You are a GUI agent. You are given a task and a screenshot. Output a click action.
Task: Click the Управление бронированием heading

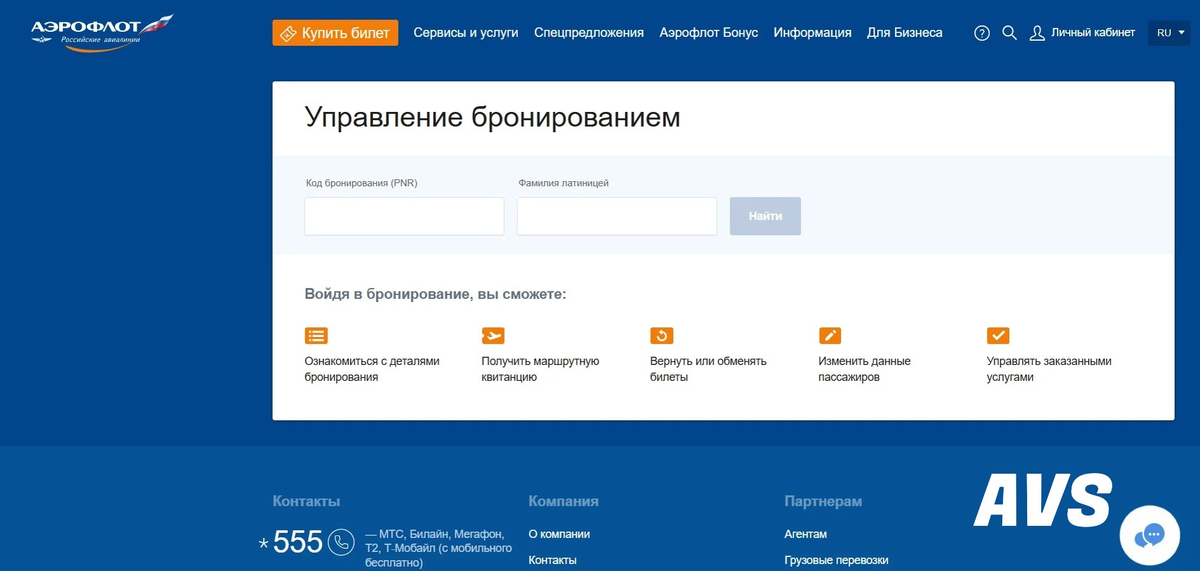pos(492,117)
